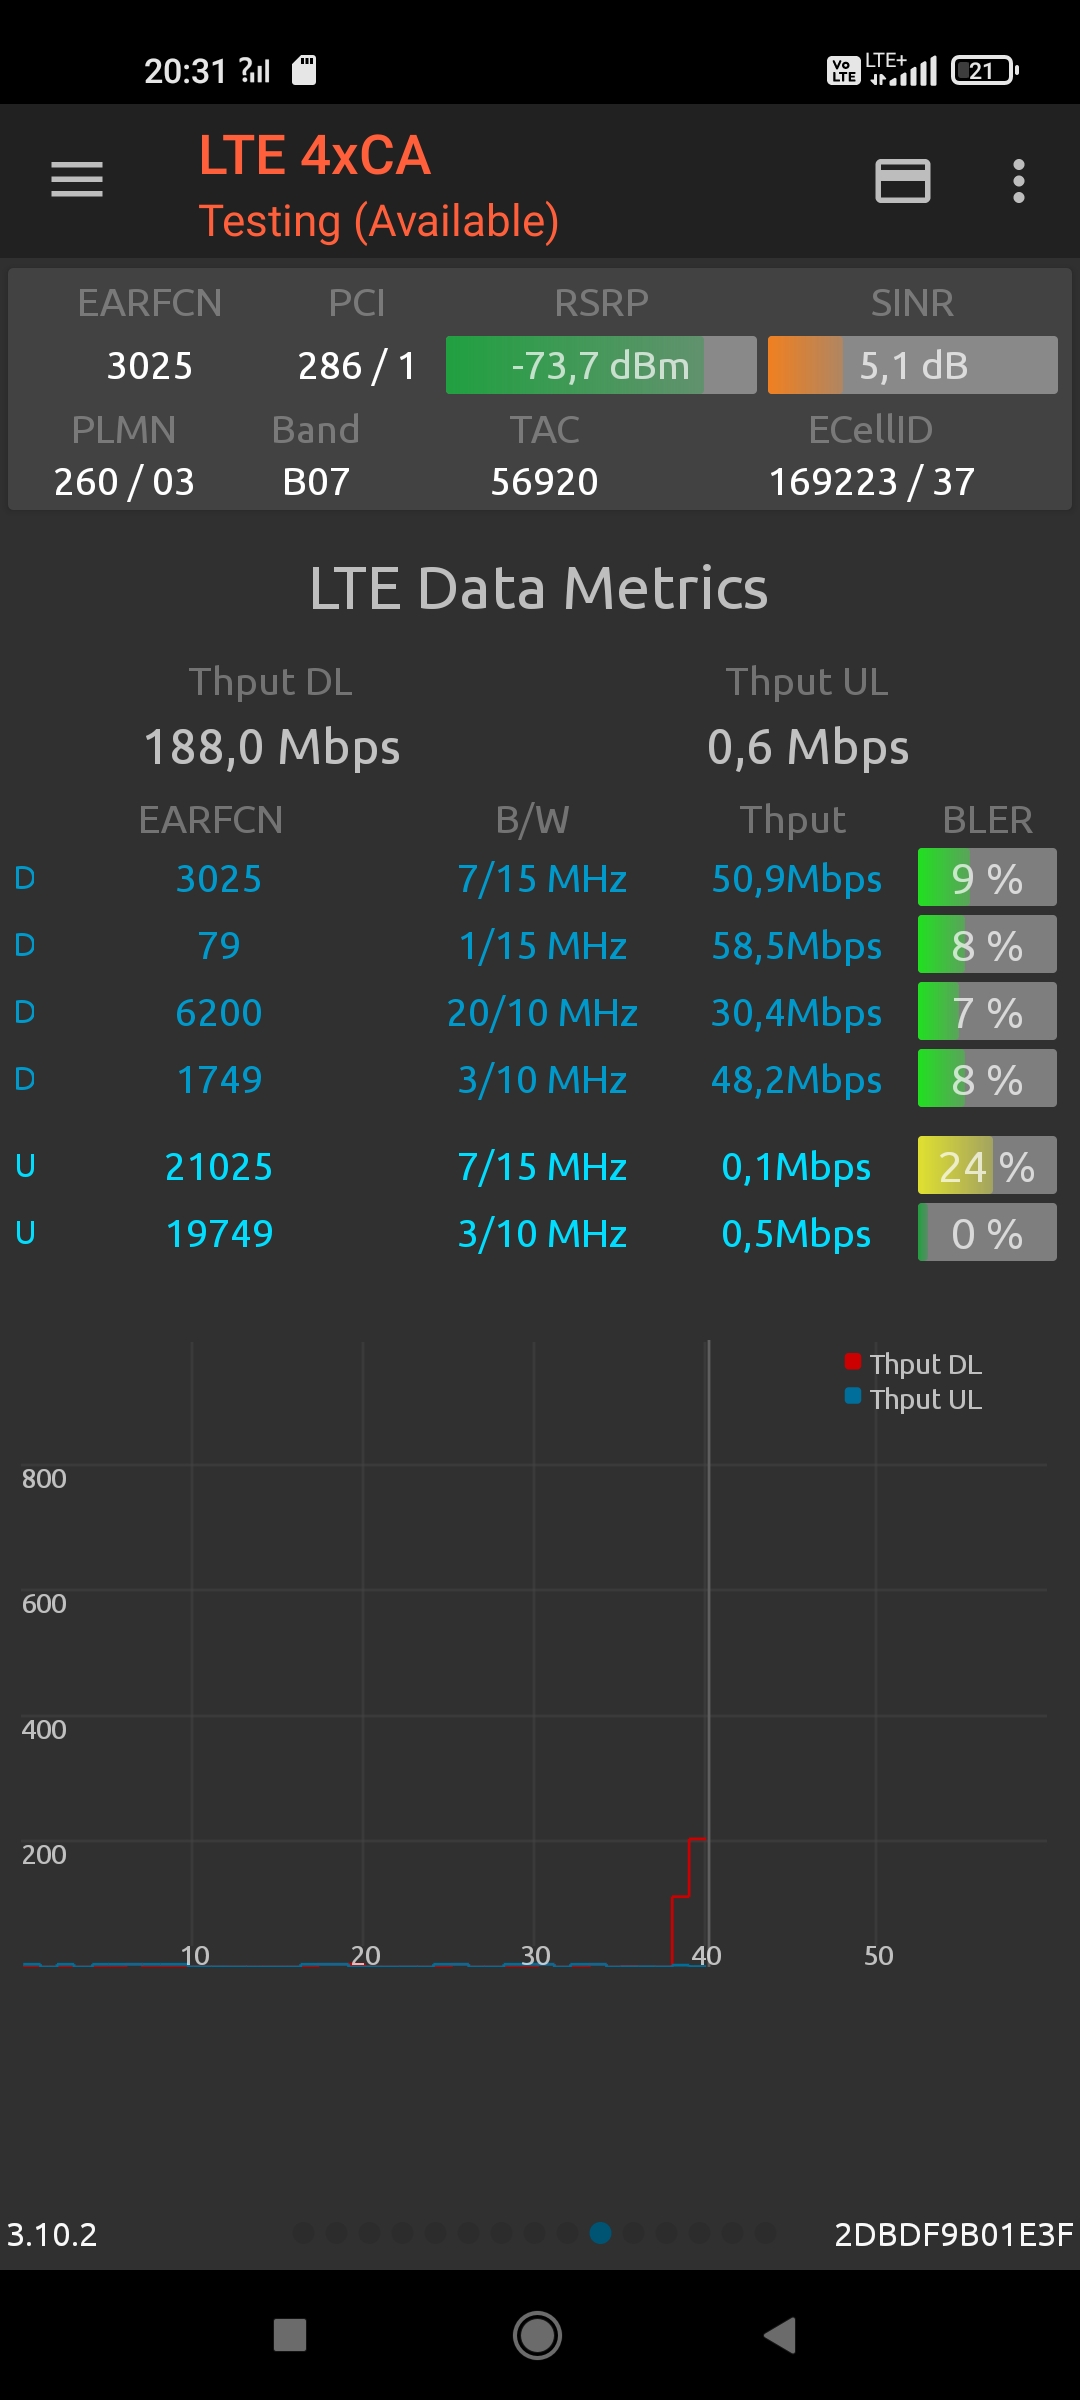Tap the Android recent apps square

(x=290, y=2335)
